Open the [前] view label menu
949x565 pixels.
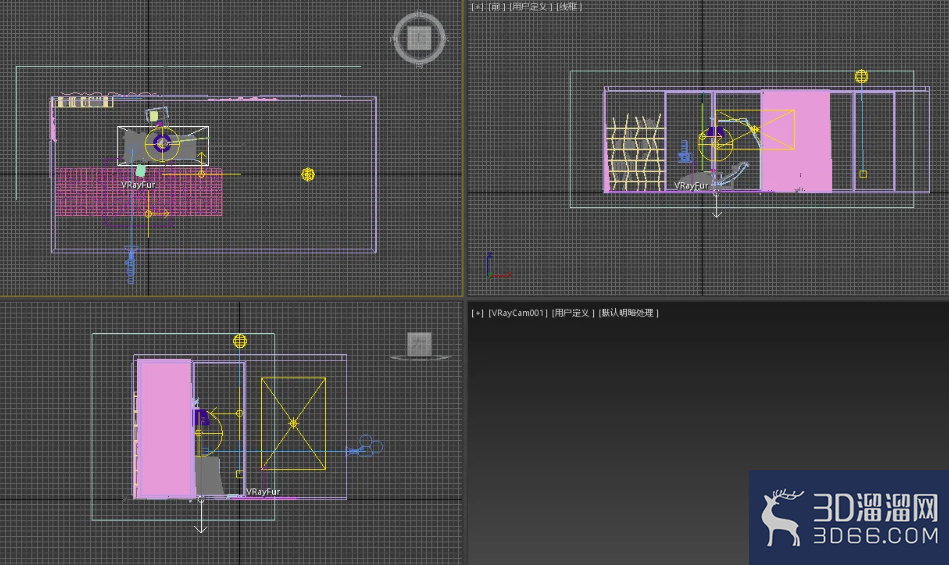[496, 7]
